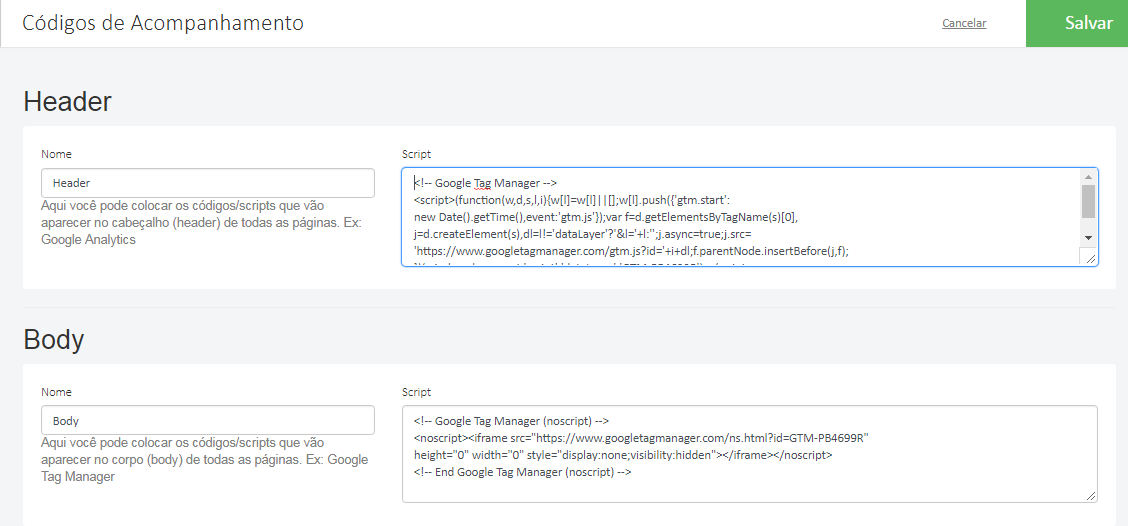This screenshot has height=526, width=1128.
Task: Click the 'Header' section heading
Action: (68, 102)
